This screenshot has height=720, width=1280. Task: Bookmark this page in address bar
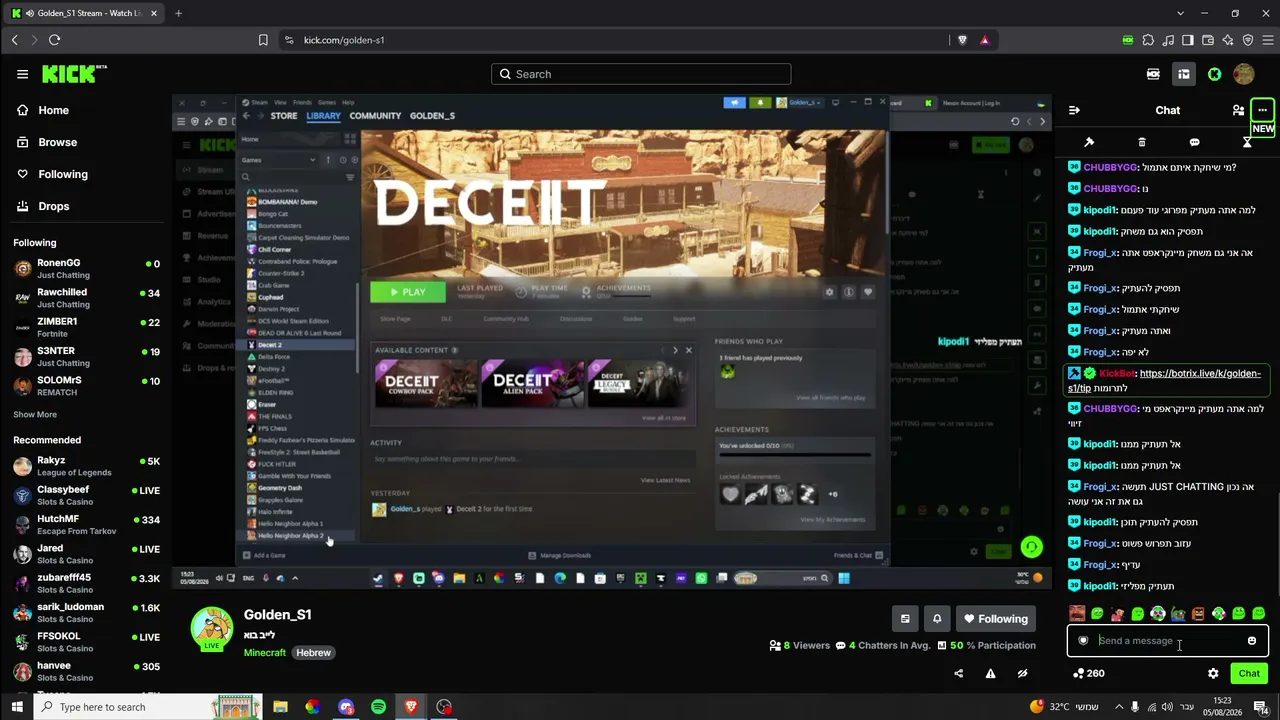263,40
